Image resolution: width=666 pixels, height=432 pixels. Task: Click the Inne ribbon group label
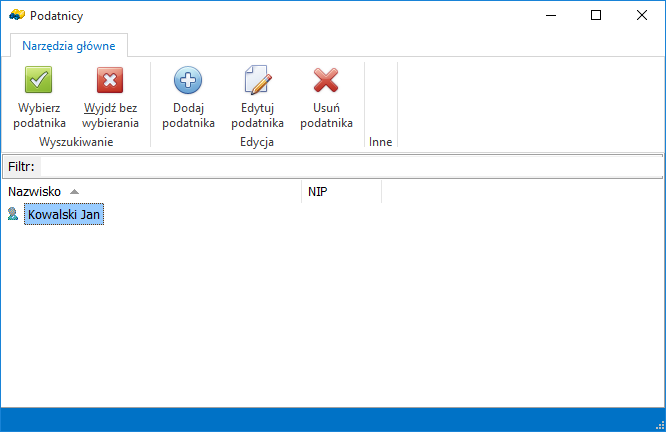coord(380,142)
